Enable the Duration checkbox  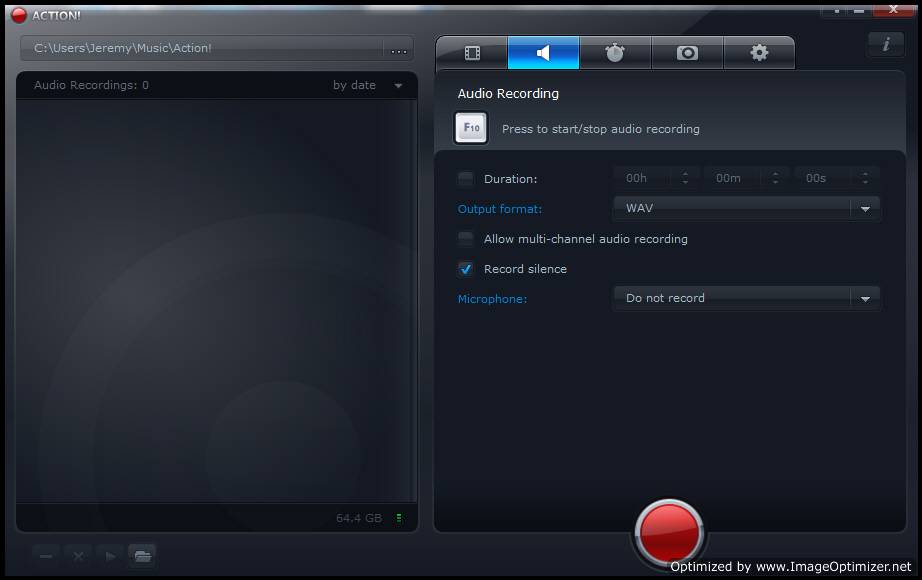pos(465,179)
